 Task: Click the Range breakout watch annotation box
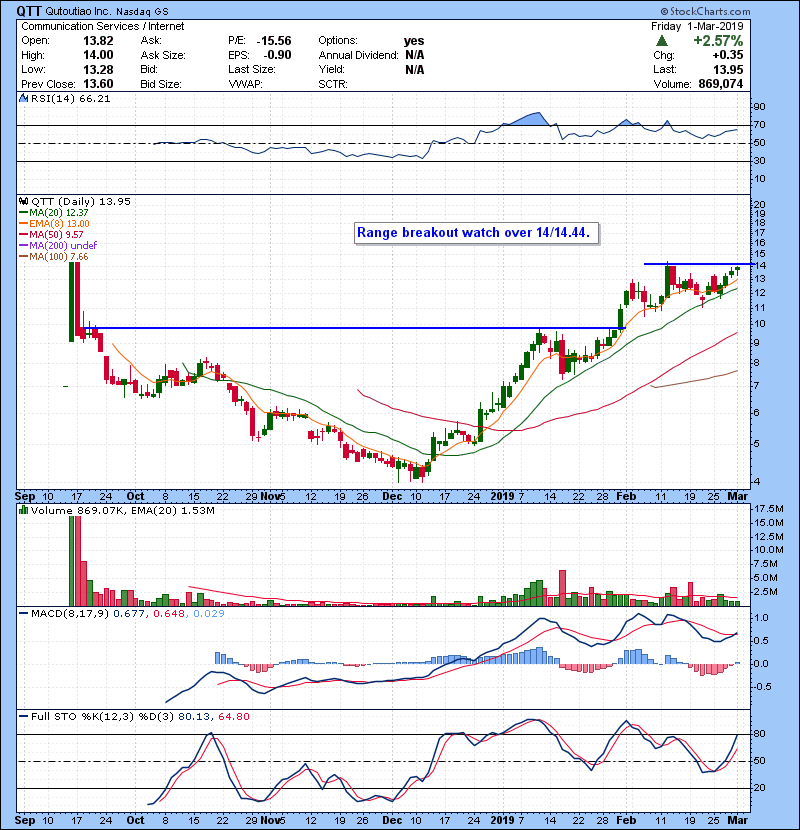477,233
